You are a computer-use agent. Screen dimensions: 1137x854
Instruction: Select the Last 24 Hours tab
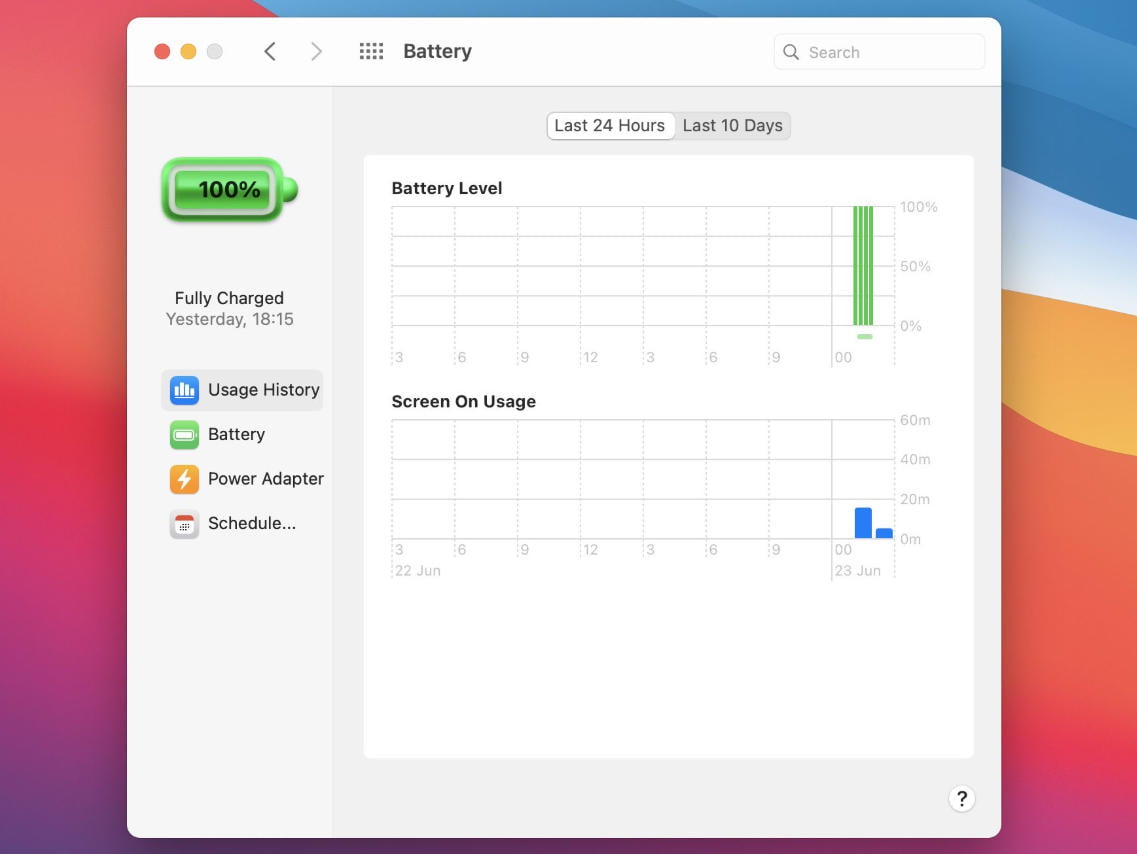[610, 125]
